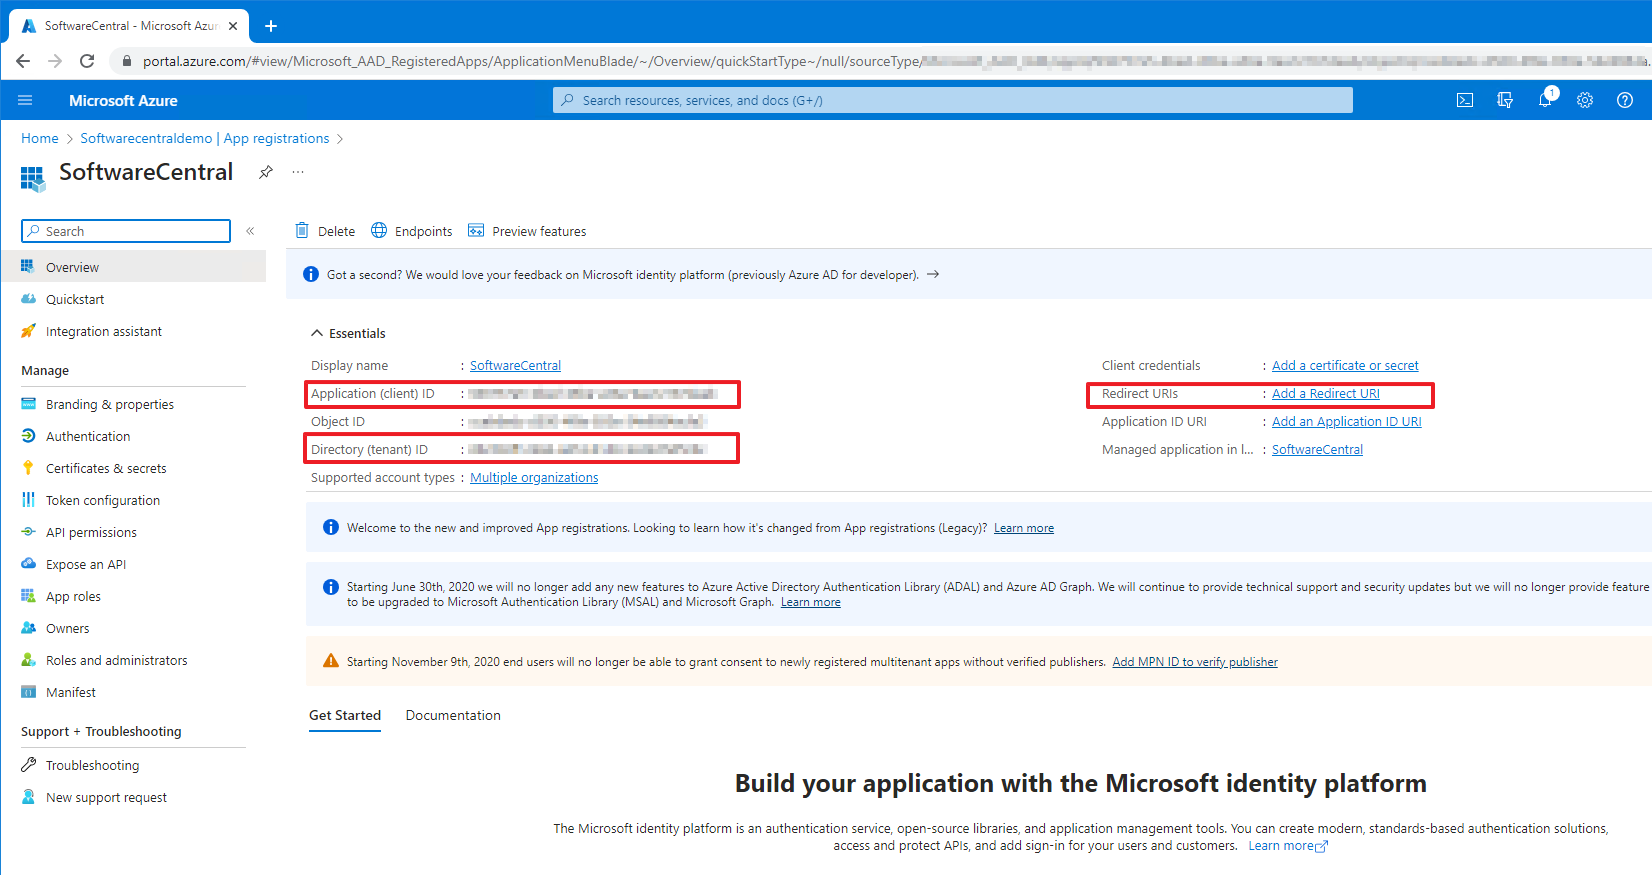Click Multiple organizations link
This screenshot has height=875, width=1652.
pyautogui.click(x=534, y=477)
